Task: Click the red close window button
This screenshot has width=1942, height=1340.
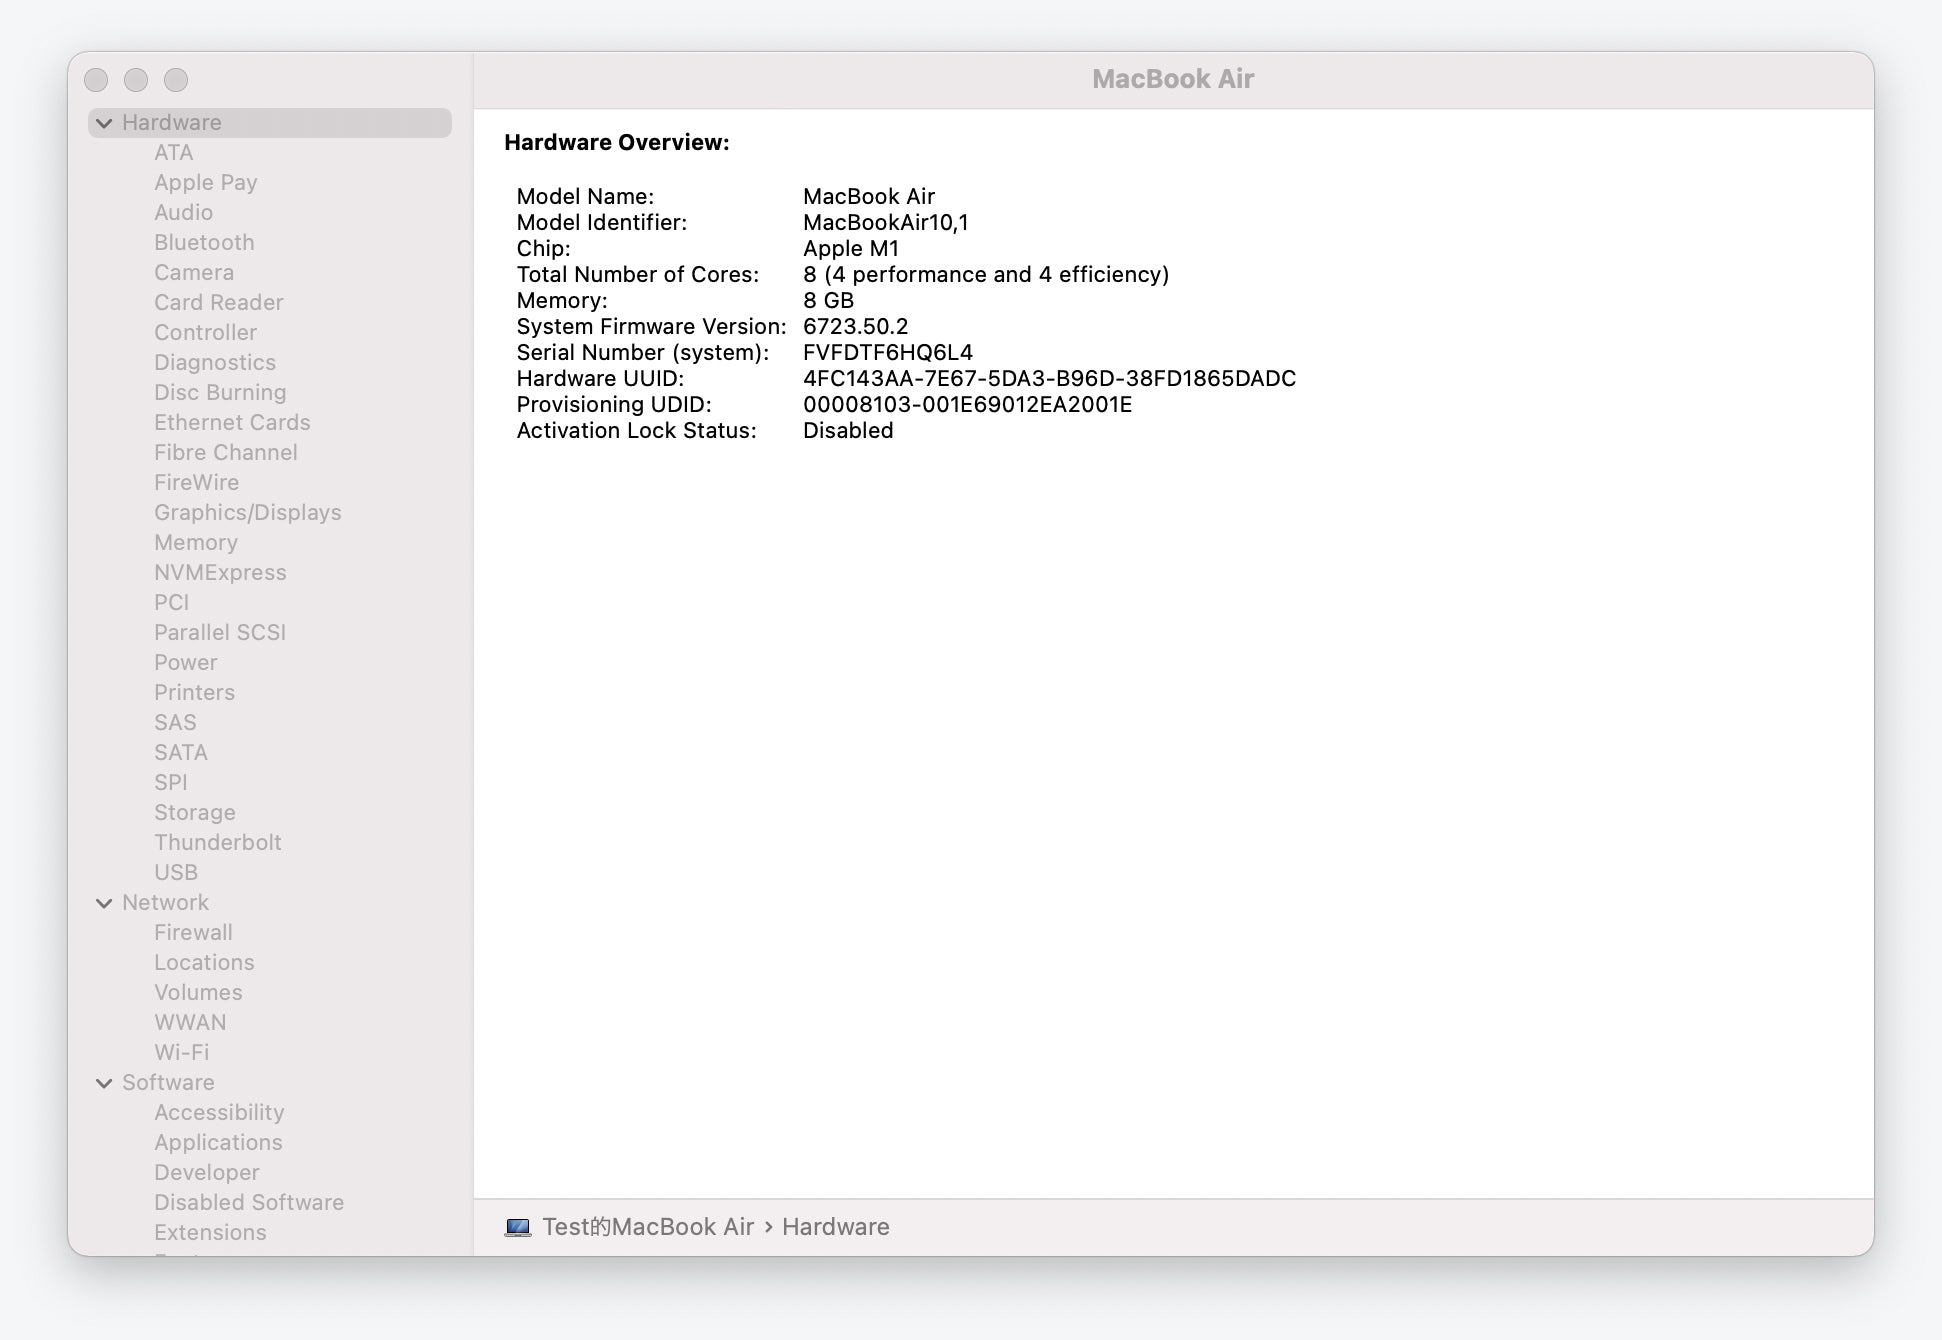Action: click(96, 80)
